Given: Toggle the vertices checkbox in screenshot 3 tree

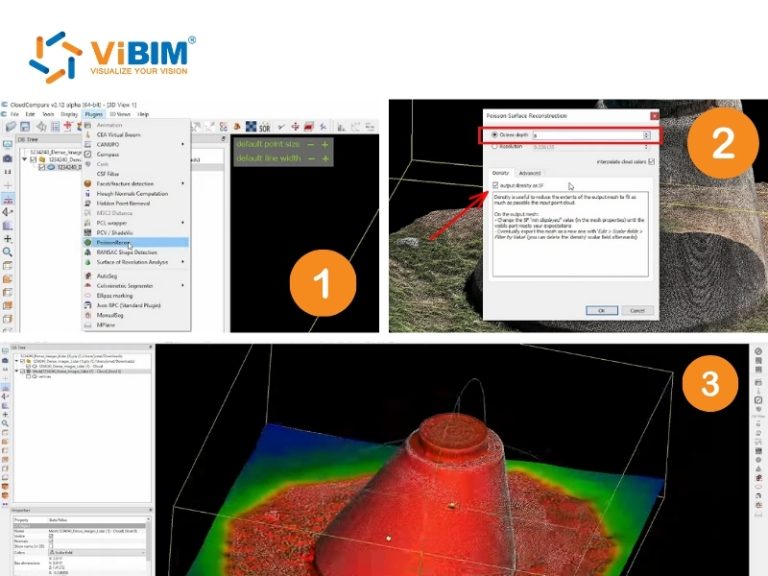Looking at the screenshot, I should (28, 377).
